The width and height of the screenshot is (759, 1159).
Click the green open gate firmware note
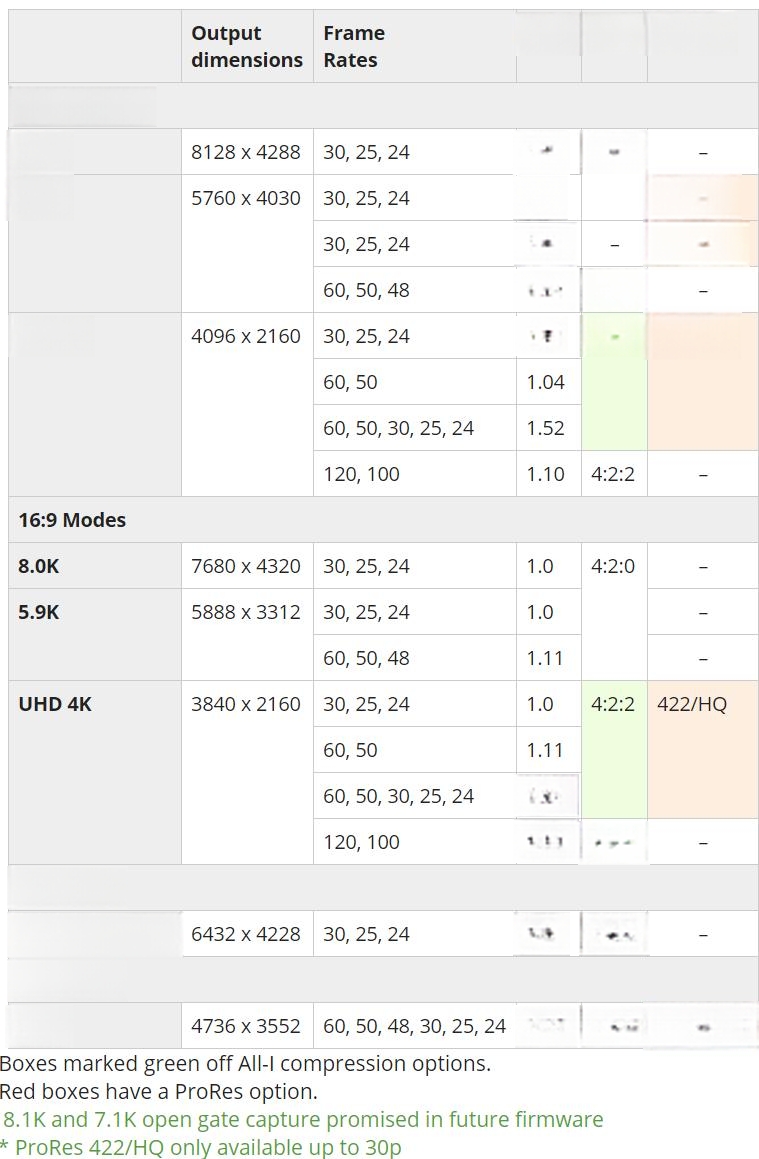303,1120
